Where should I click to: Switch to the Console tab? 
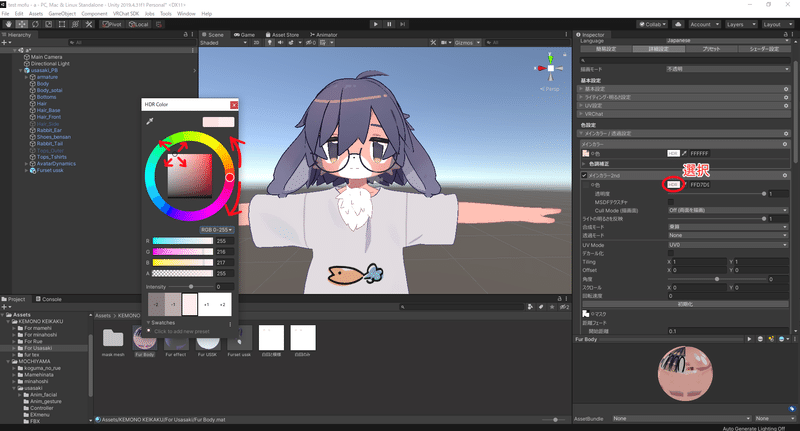(48, 299)
